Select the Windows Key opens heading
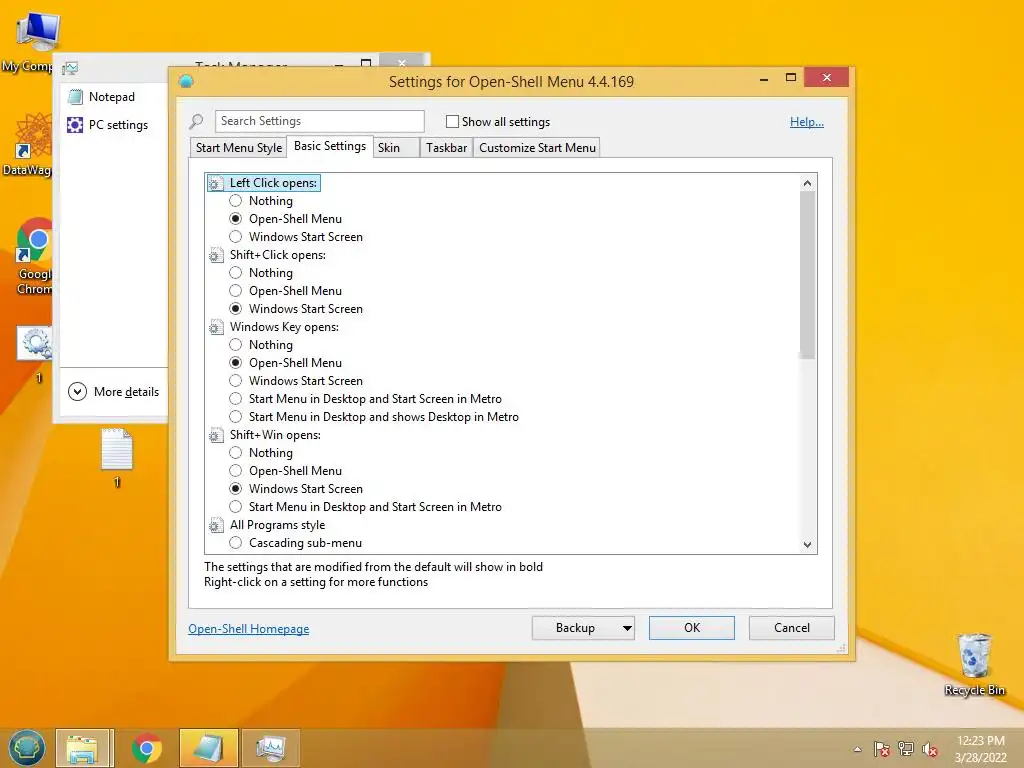 (x=284, y=327)
